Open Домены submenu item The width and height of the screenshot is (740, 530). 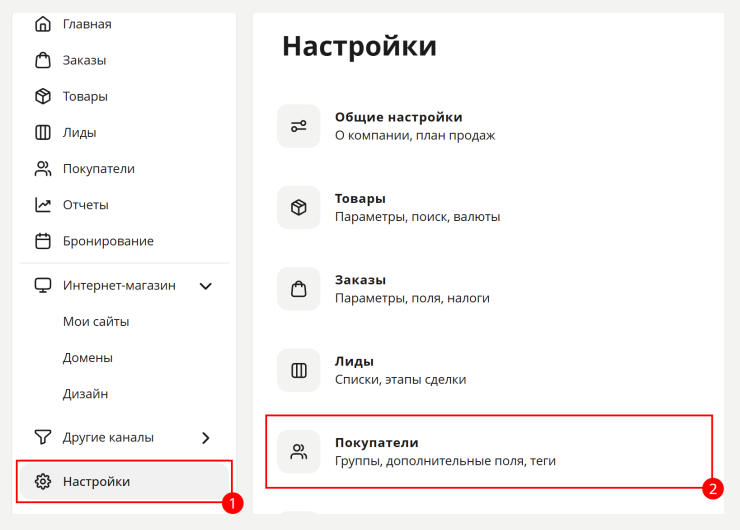(88, 358)
